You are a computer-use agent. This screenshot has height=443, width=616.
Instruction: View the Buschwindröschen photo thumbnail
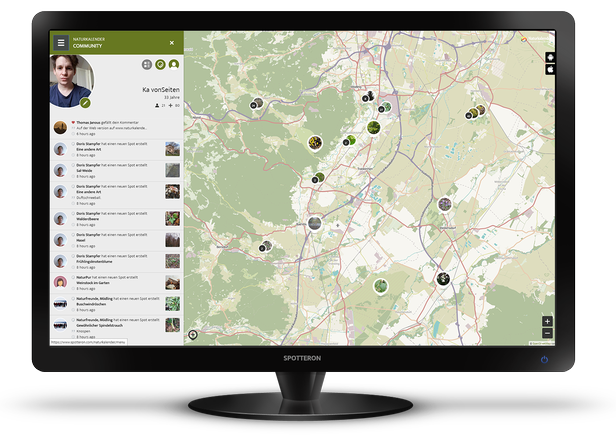(x=172, y=304)
